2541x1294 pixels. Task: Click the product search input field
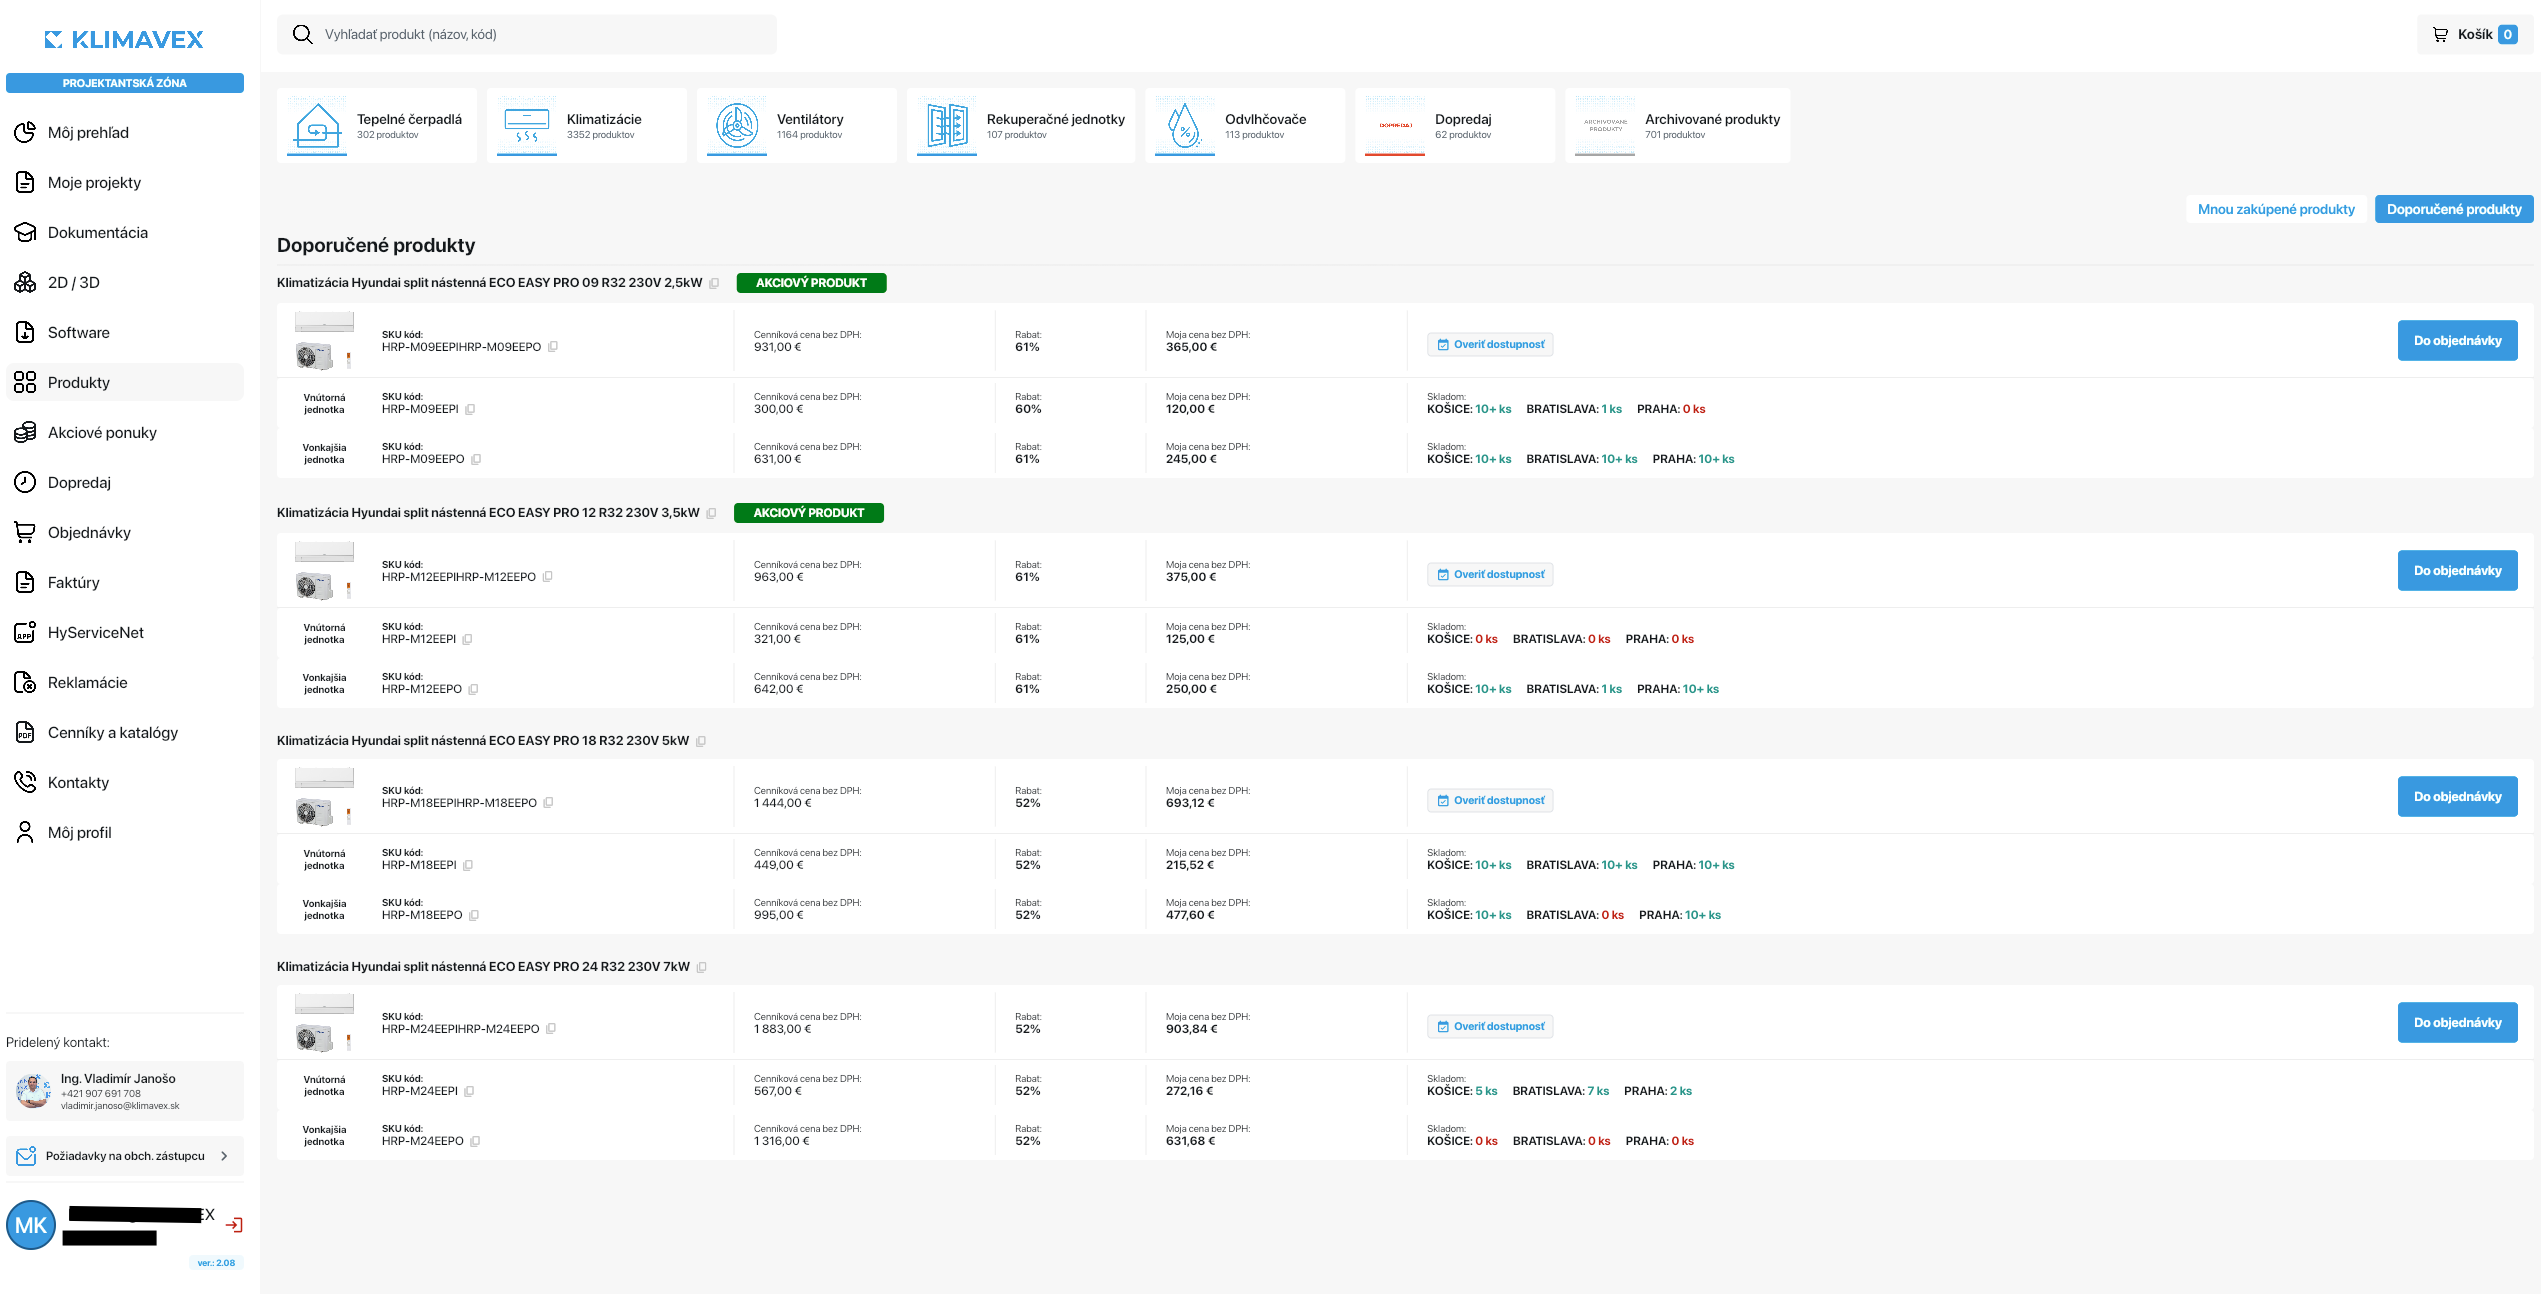point(527,34)
